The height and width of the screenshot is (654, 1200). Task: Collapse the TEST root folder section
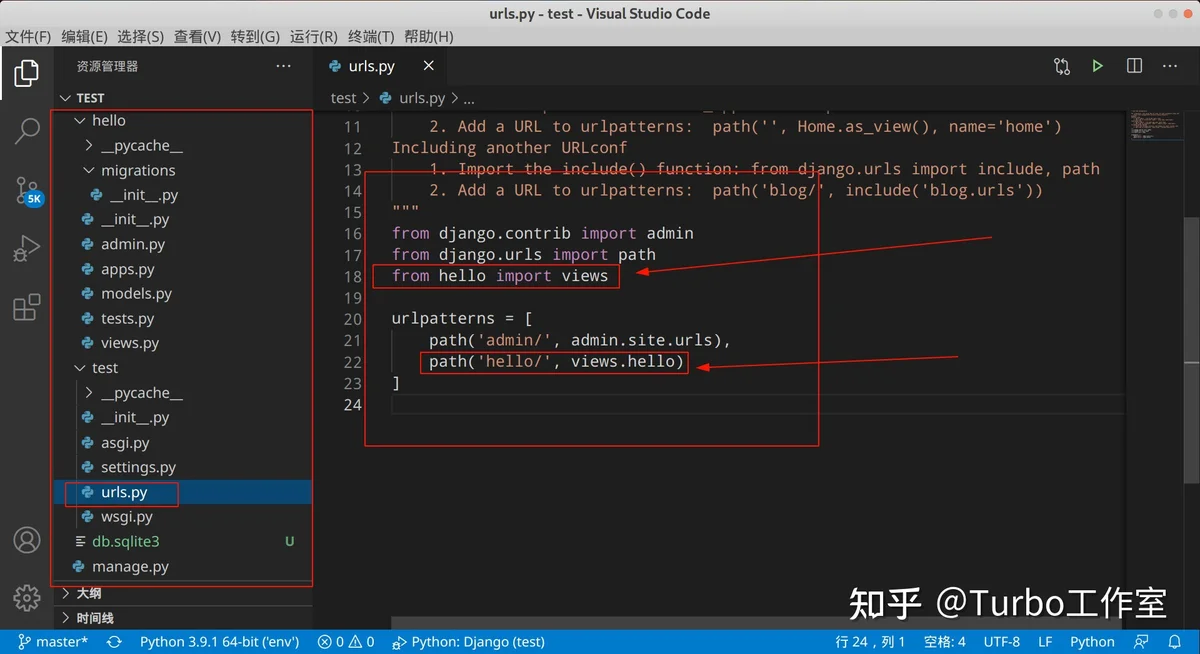tap(183, 97)
